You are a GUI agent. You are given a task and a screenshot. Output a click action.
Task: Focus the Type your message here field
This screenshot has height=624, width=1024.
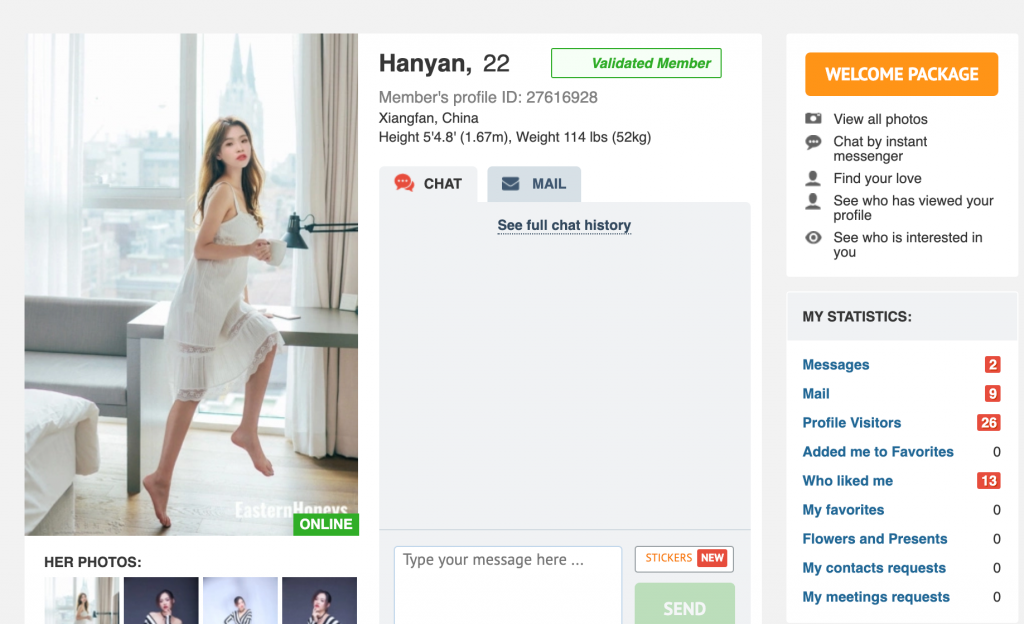pos(507,585)
